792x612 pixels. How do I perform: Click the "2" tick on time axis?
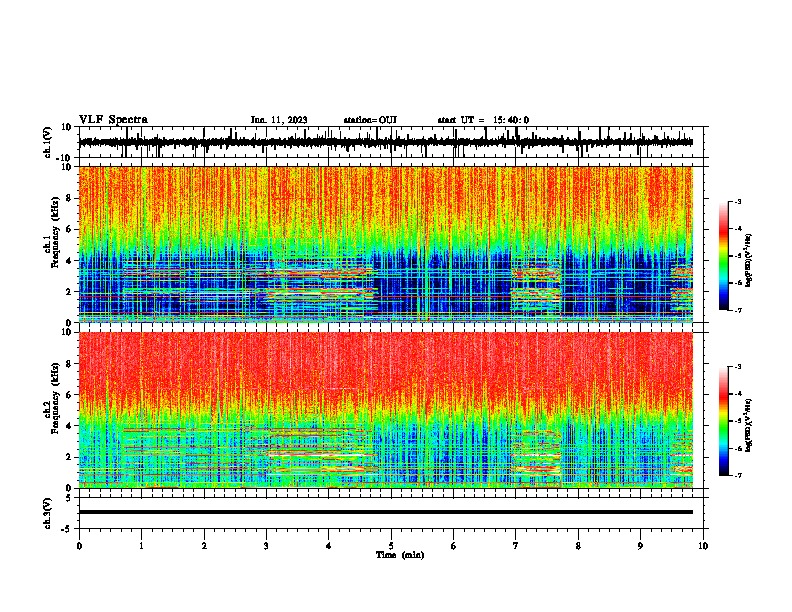(204, 546)
